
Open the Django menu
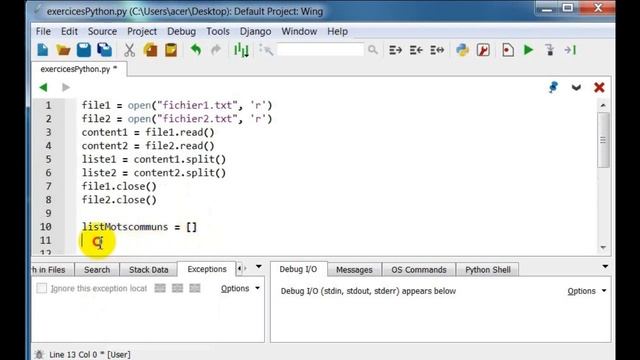point(255,31)
